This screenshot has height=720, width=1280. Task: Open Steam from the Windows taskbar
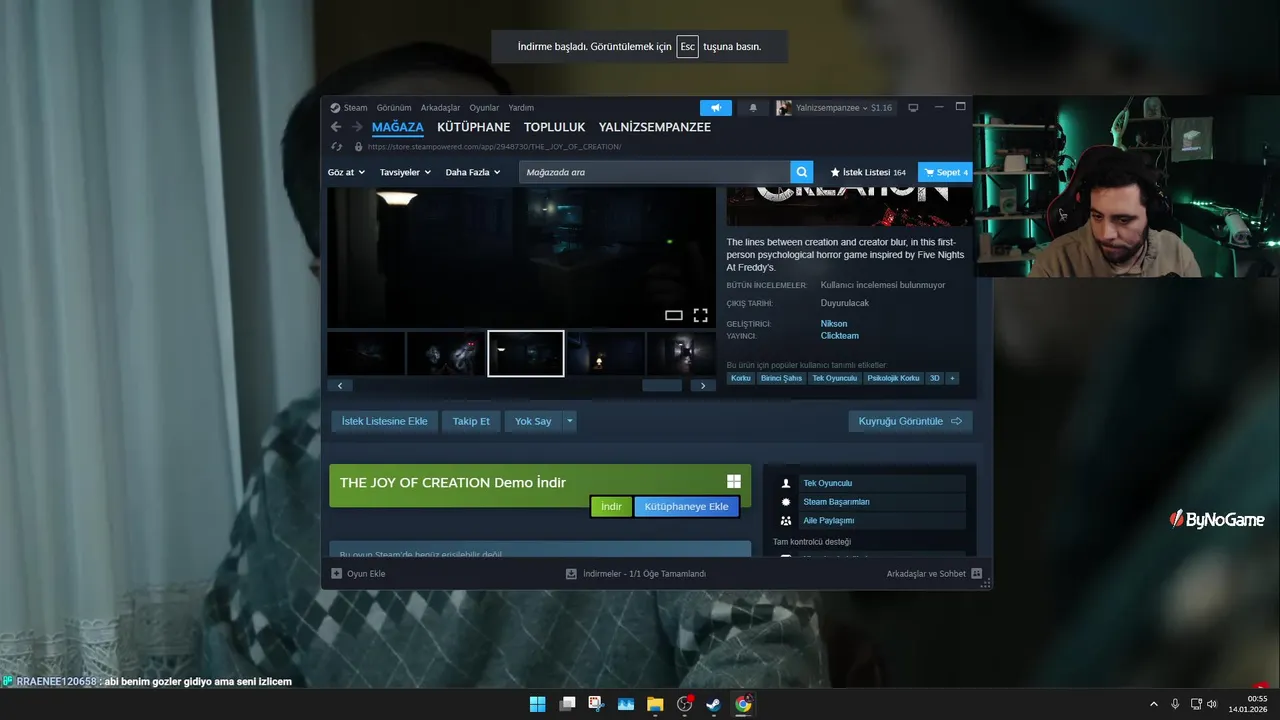point(713,704)
